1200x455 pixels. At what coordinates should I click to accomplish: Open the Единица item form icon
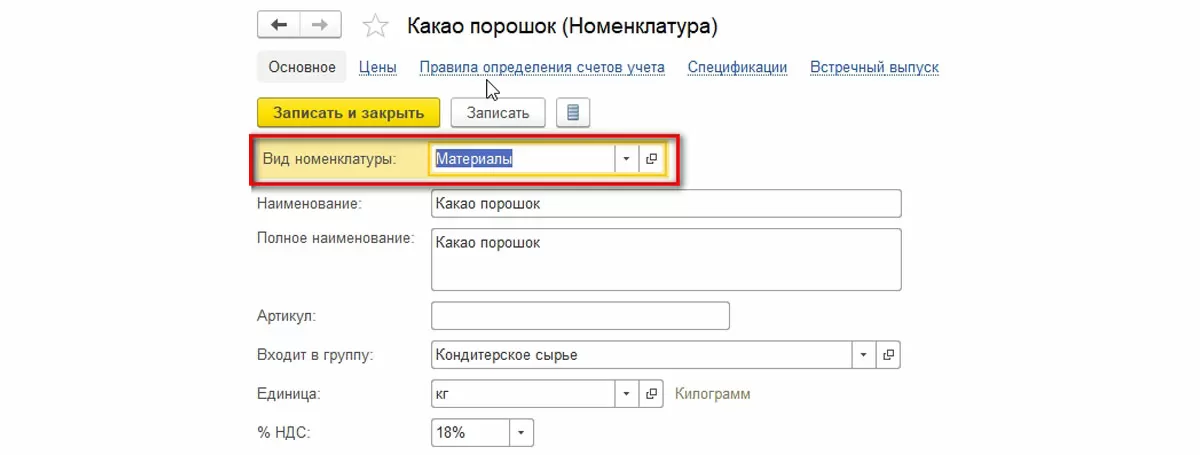point(652,394)
